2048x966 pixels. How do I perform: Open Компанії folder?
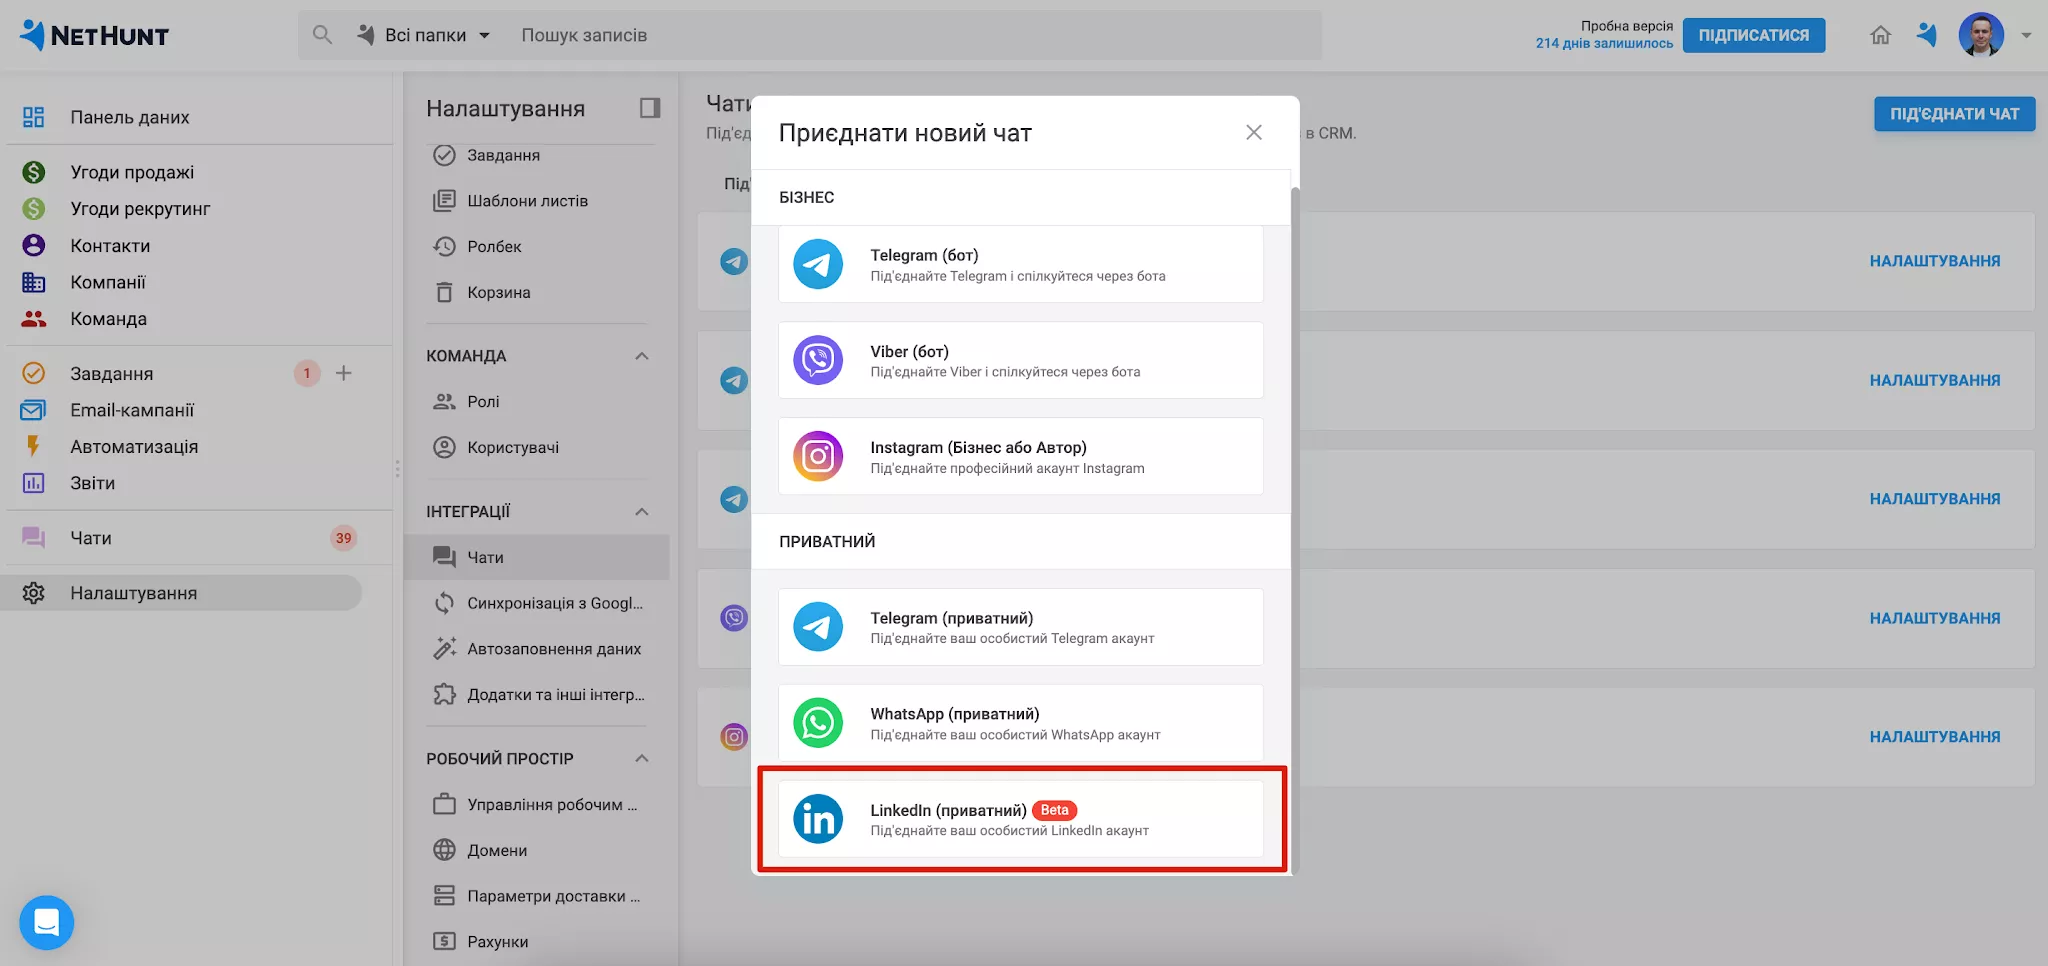[108, 282]
